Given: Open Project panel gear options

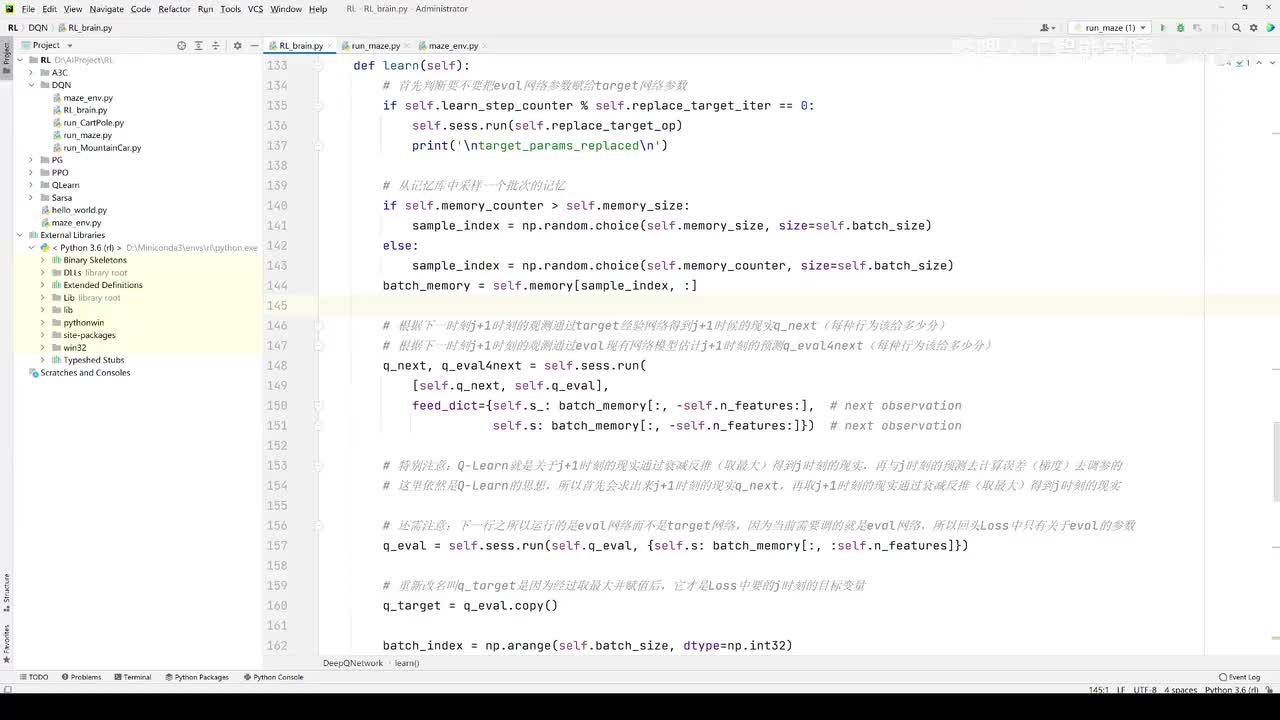Looking at the screenshot, I should point(237,45).
